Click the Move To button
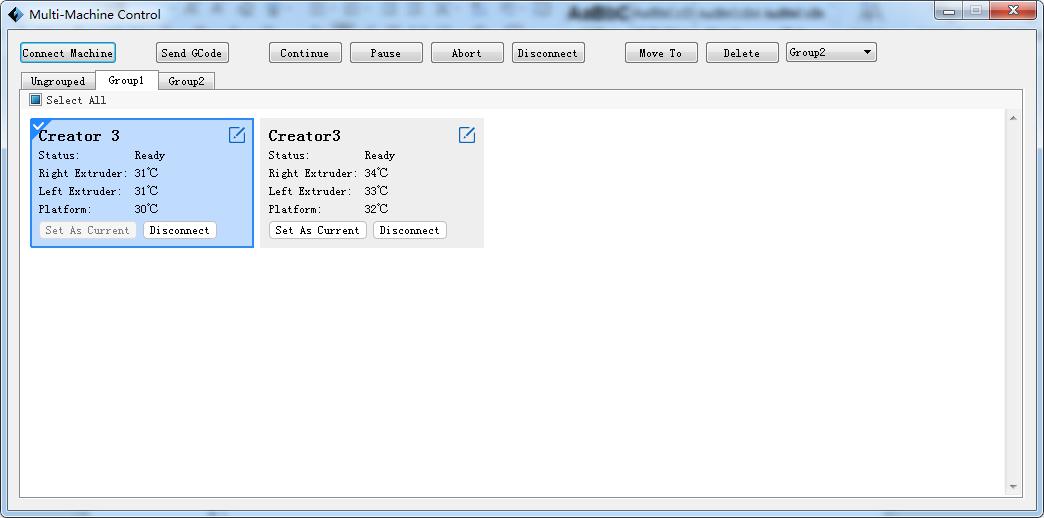Image resolution: width=1044 pixels, height=518 pixels. [661, 53]
